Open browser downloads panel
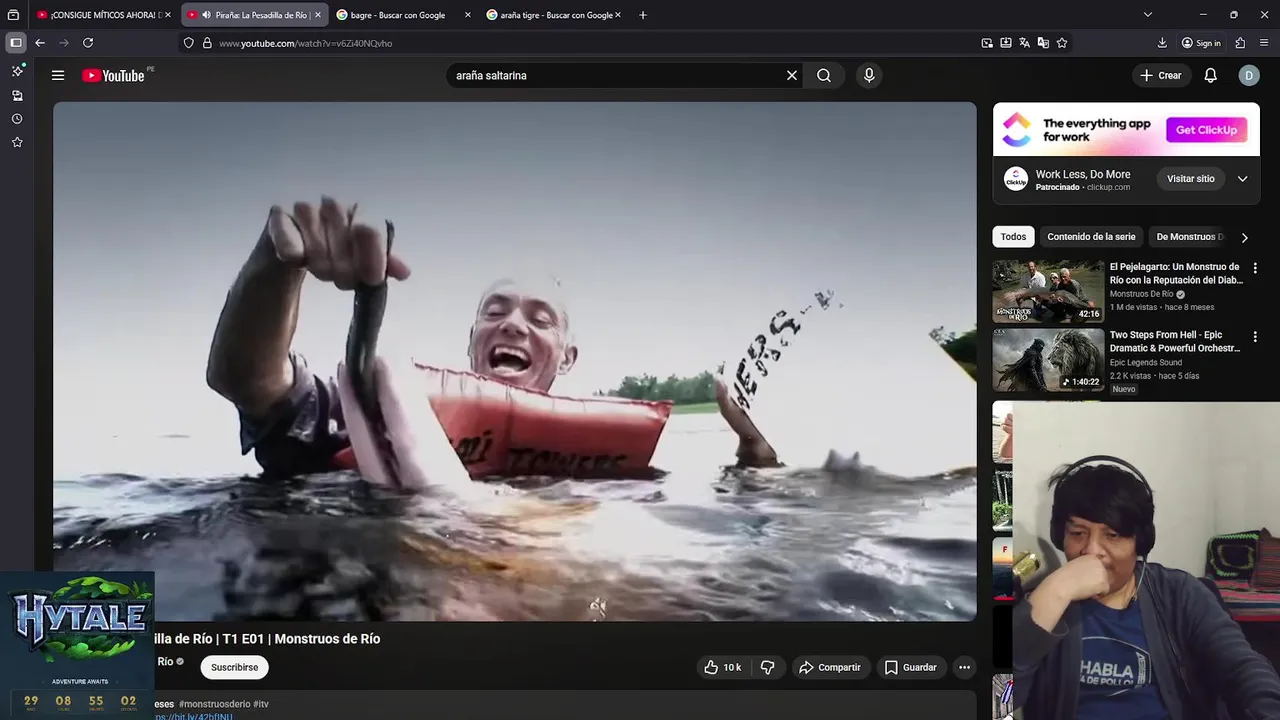 (x=1162, y=43)
